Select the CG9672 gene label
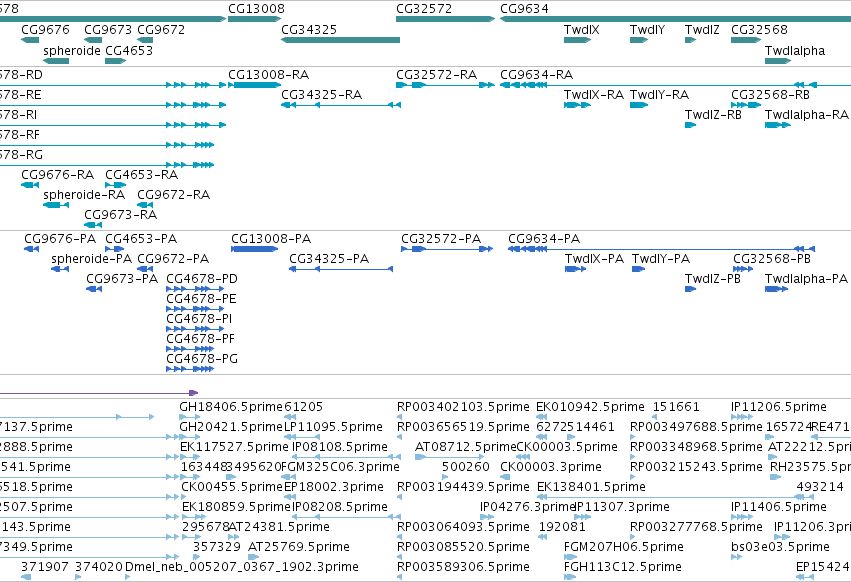 (x=161, y=30)
